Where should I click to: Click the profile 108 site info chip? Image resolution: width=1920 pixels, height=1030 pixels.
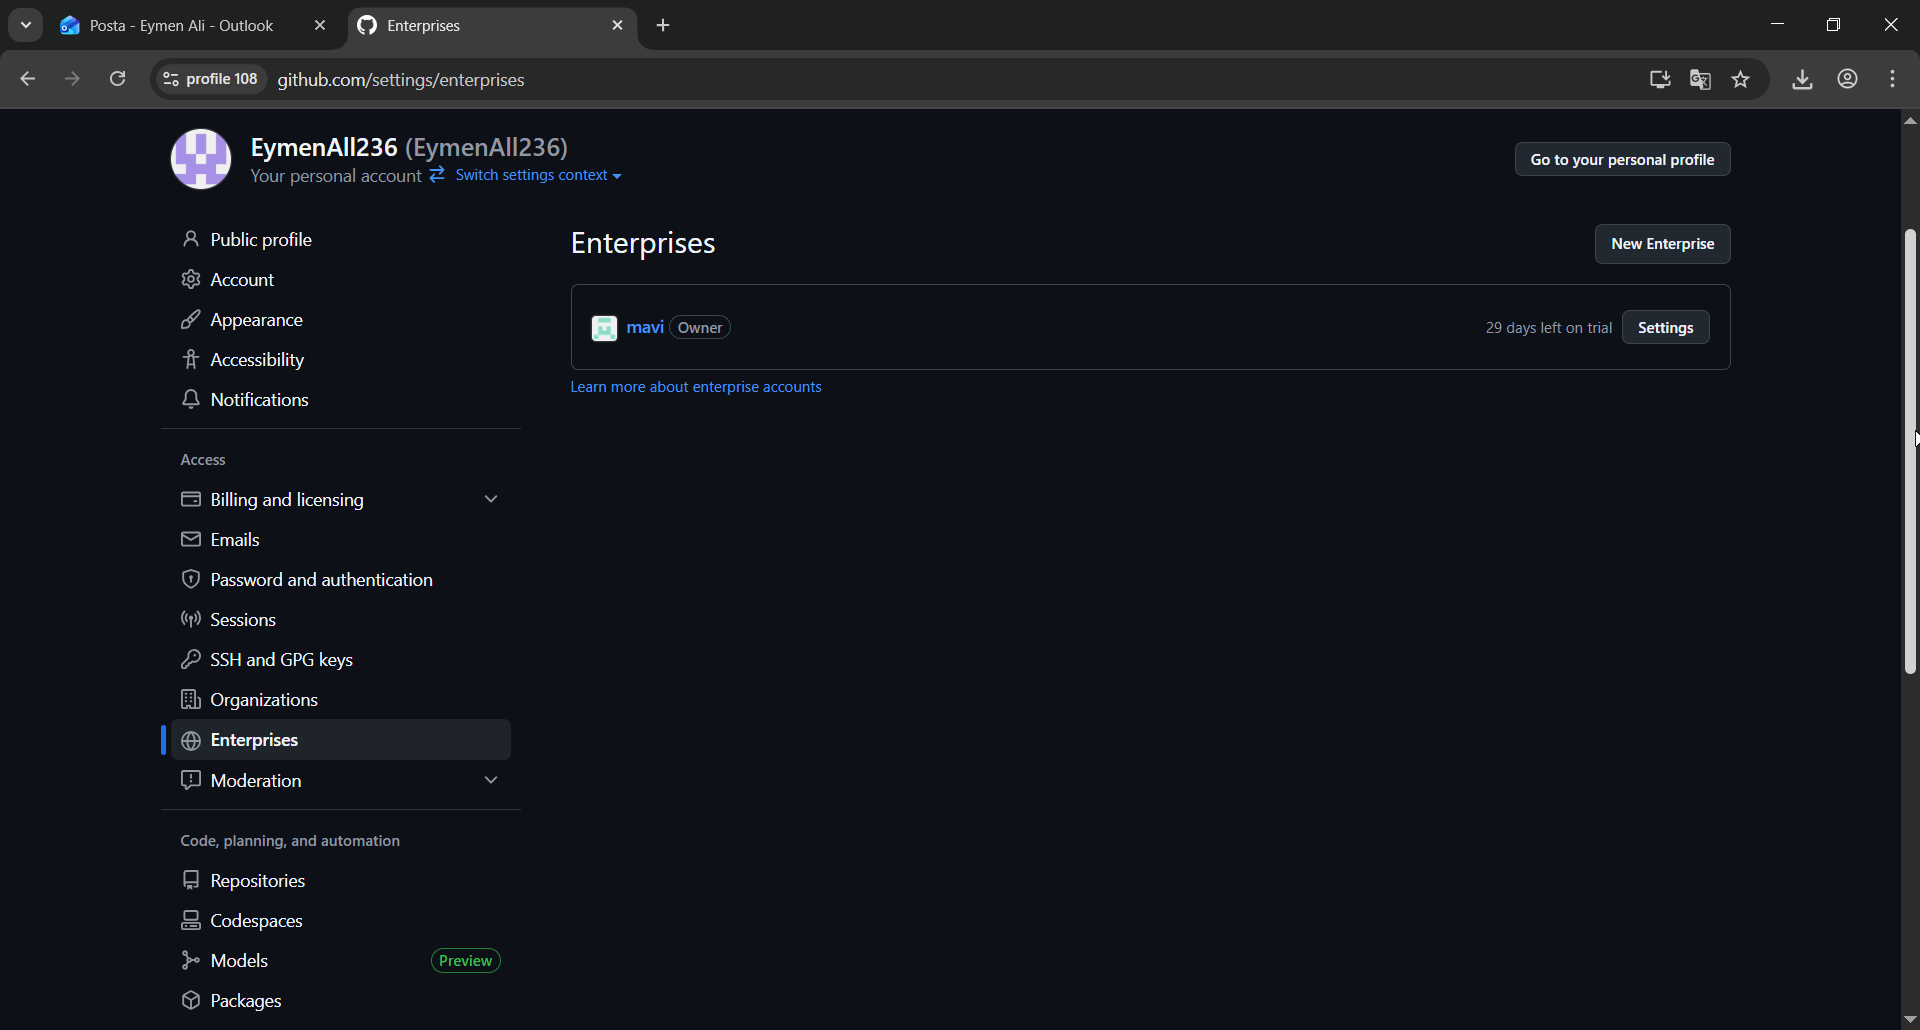210,79
